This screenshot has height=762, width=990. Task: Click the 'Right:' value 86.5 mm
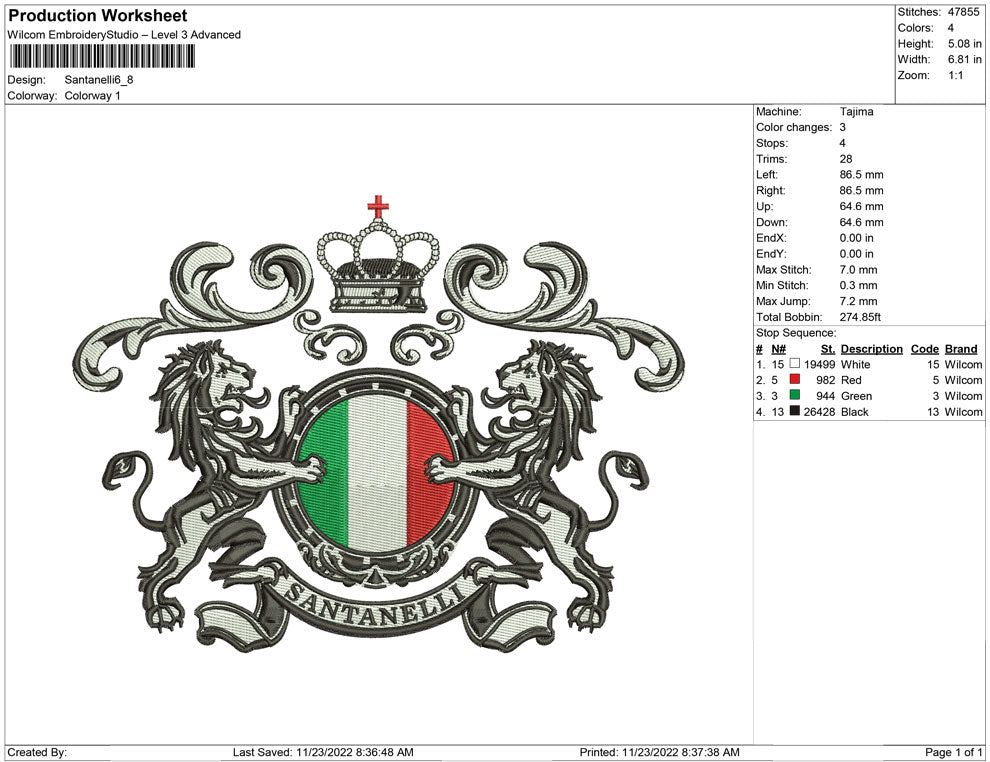(x=861, y=191)
